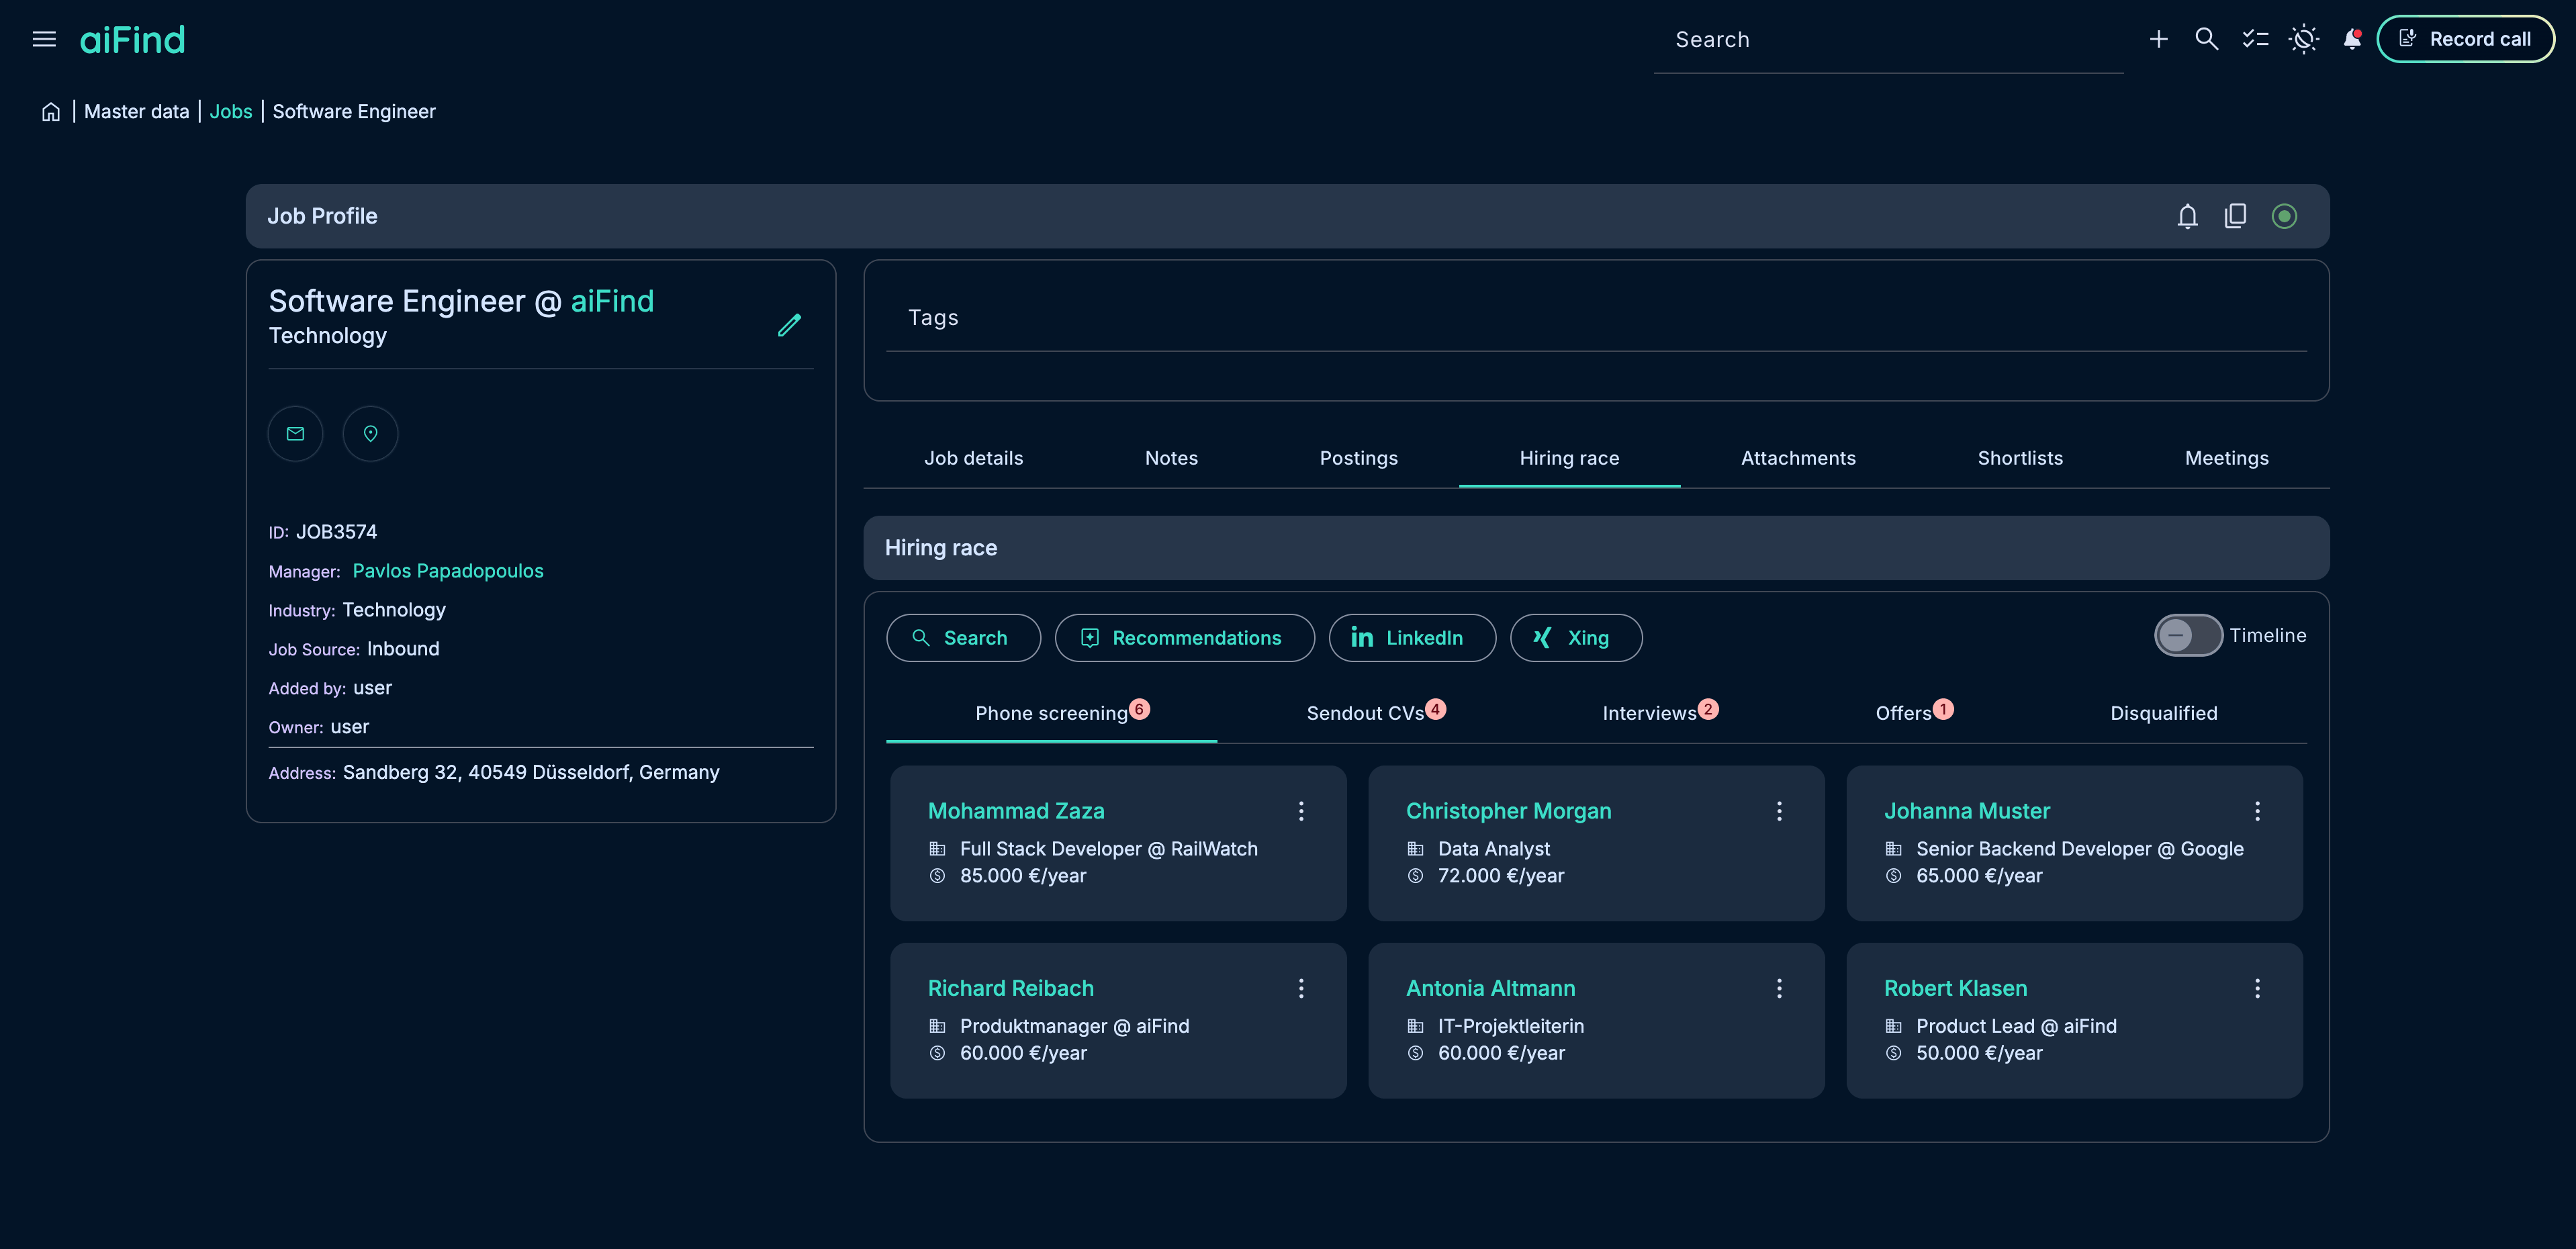Open the hamburger navigation menu
Screen dimensions: 2576x1249
point(44,39)
